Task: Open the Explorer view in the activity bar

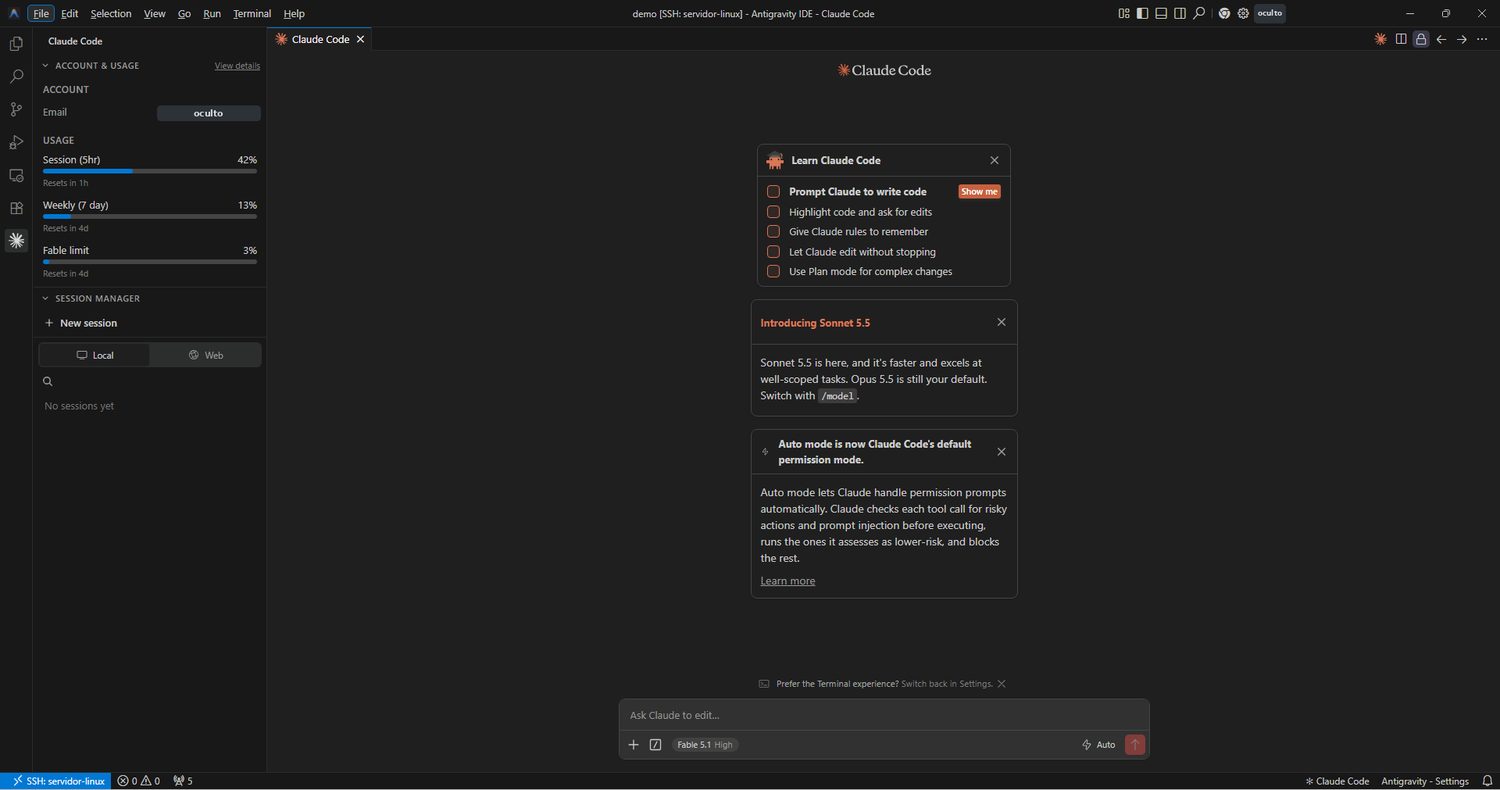Action: pos(16,44)
